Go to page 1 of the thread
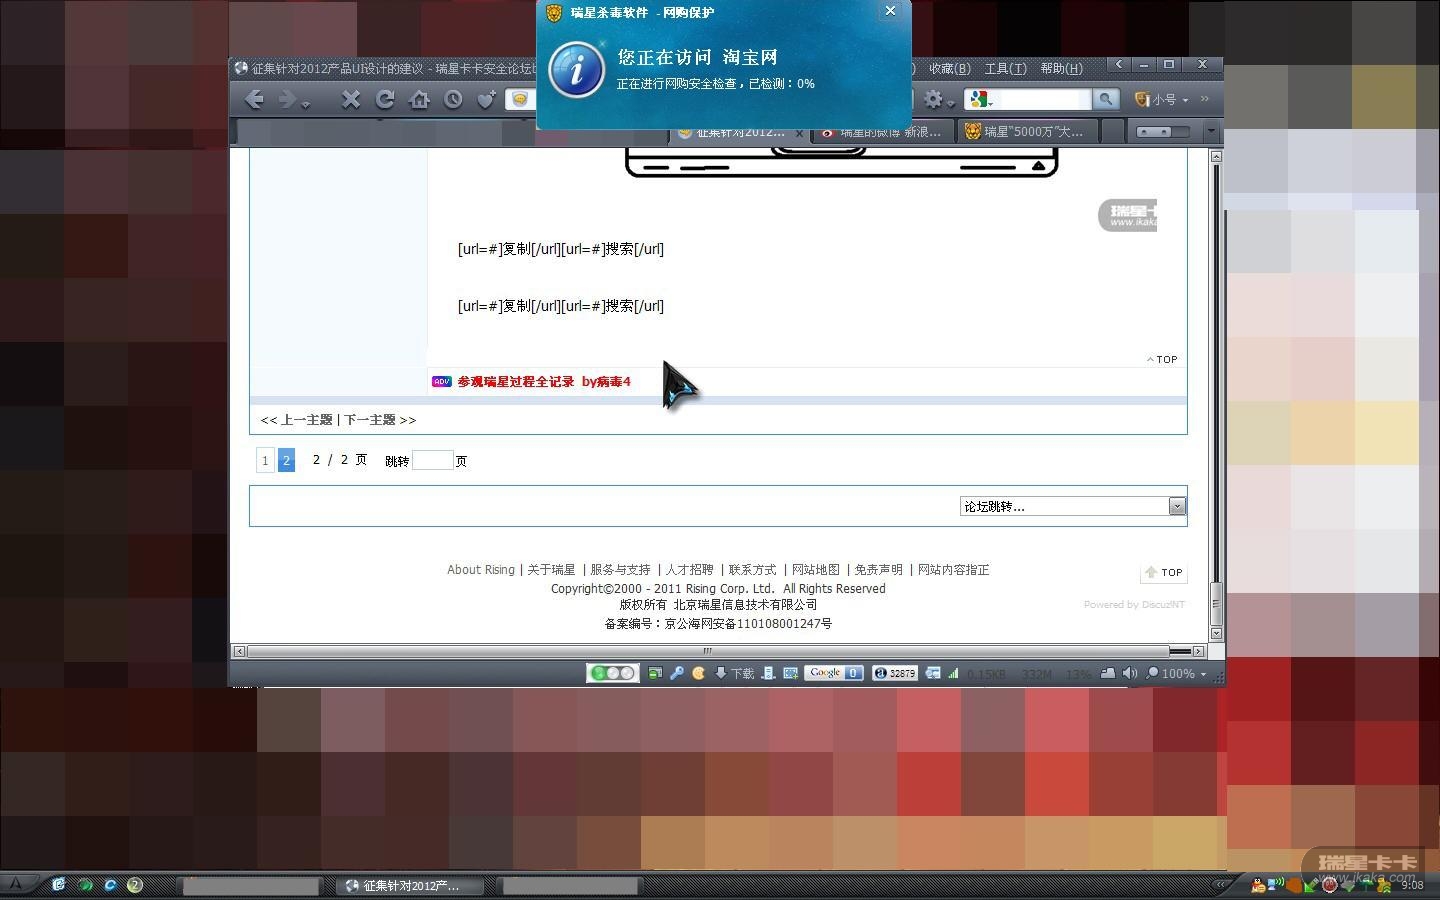Image resolution: width=1440 pixels, height=900 pixels. [265, 460]
